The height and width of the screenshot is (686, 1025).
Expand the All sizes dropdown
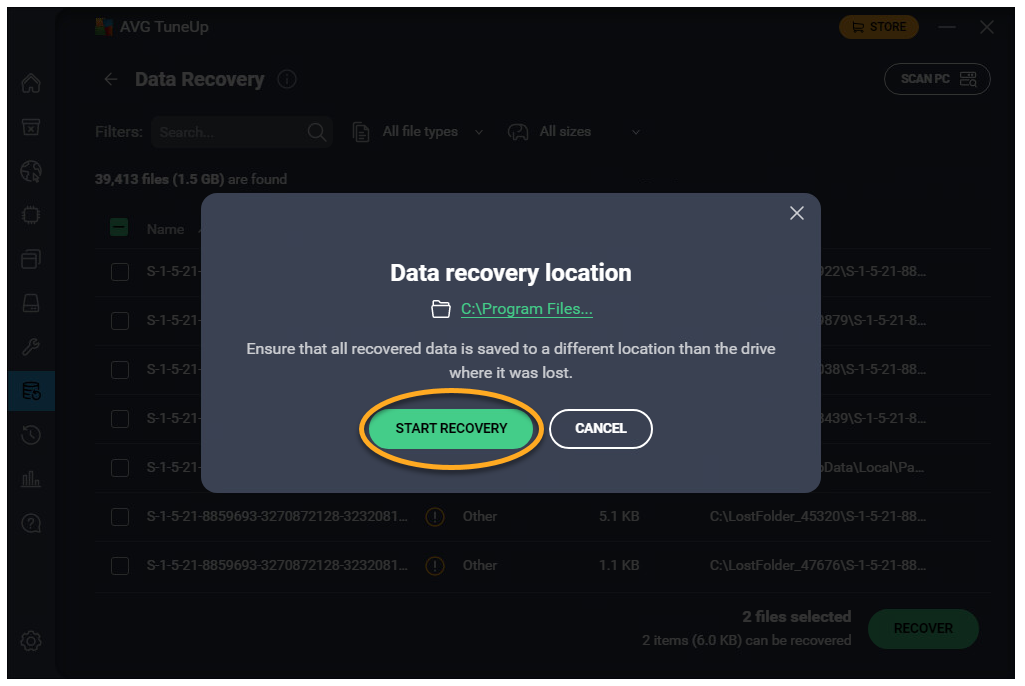click(574, 132)
